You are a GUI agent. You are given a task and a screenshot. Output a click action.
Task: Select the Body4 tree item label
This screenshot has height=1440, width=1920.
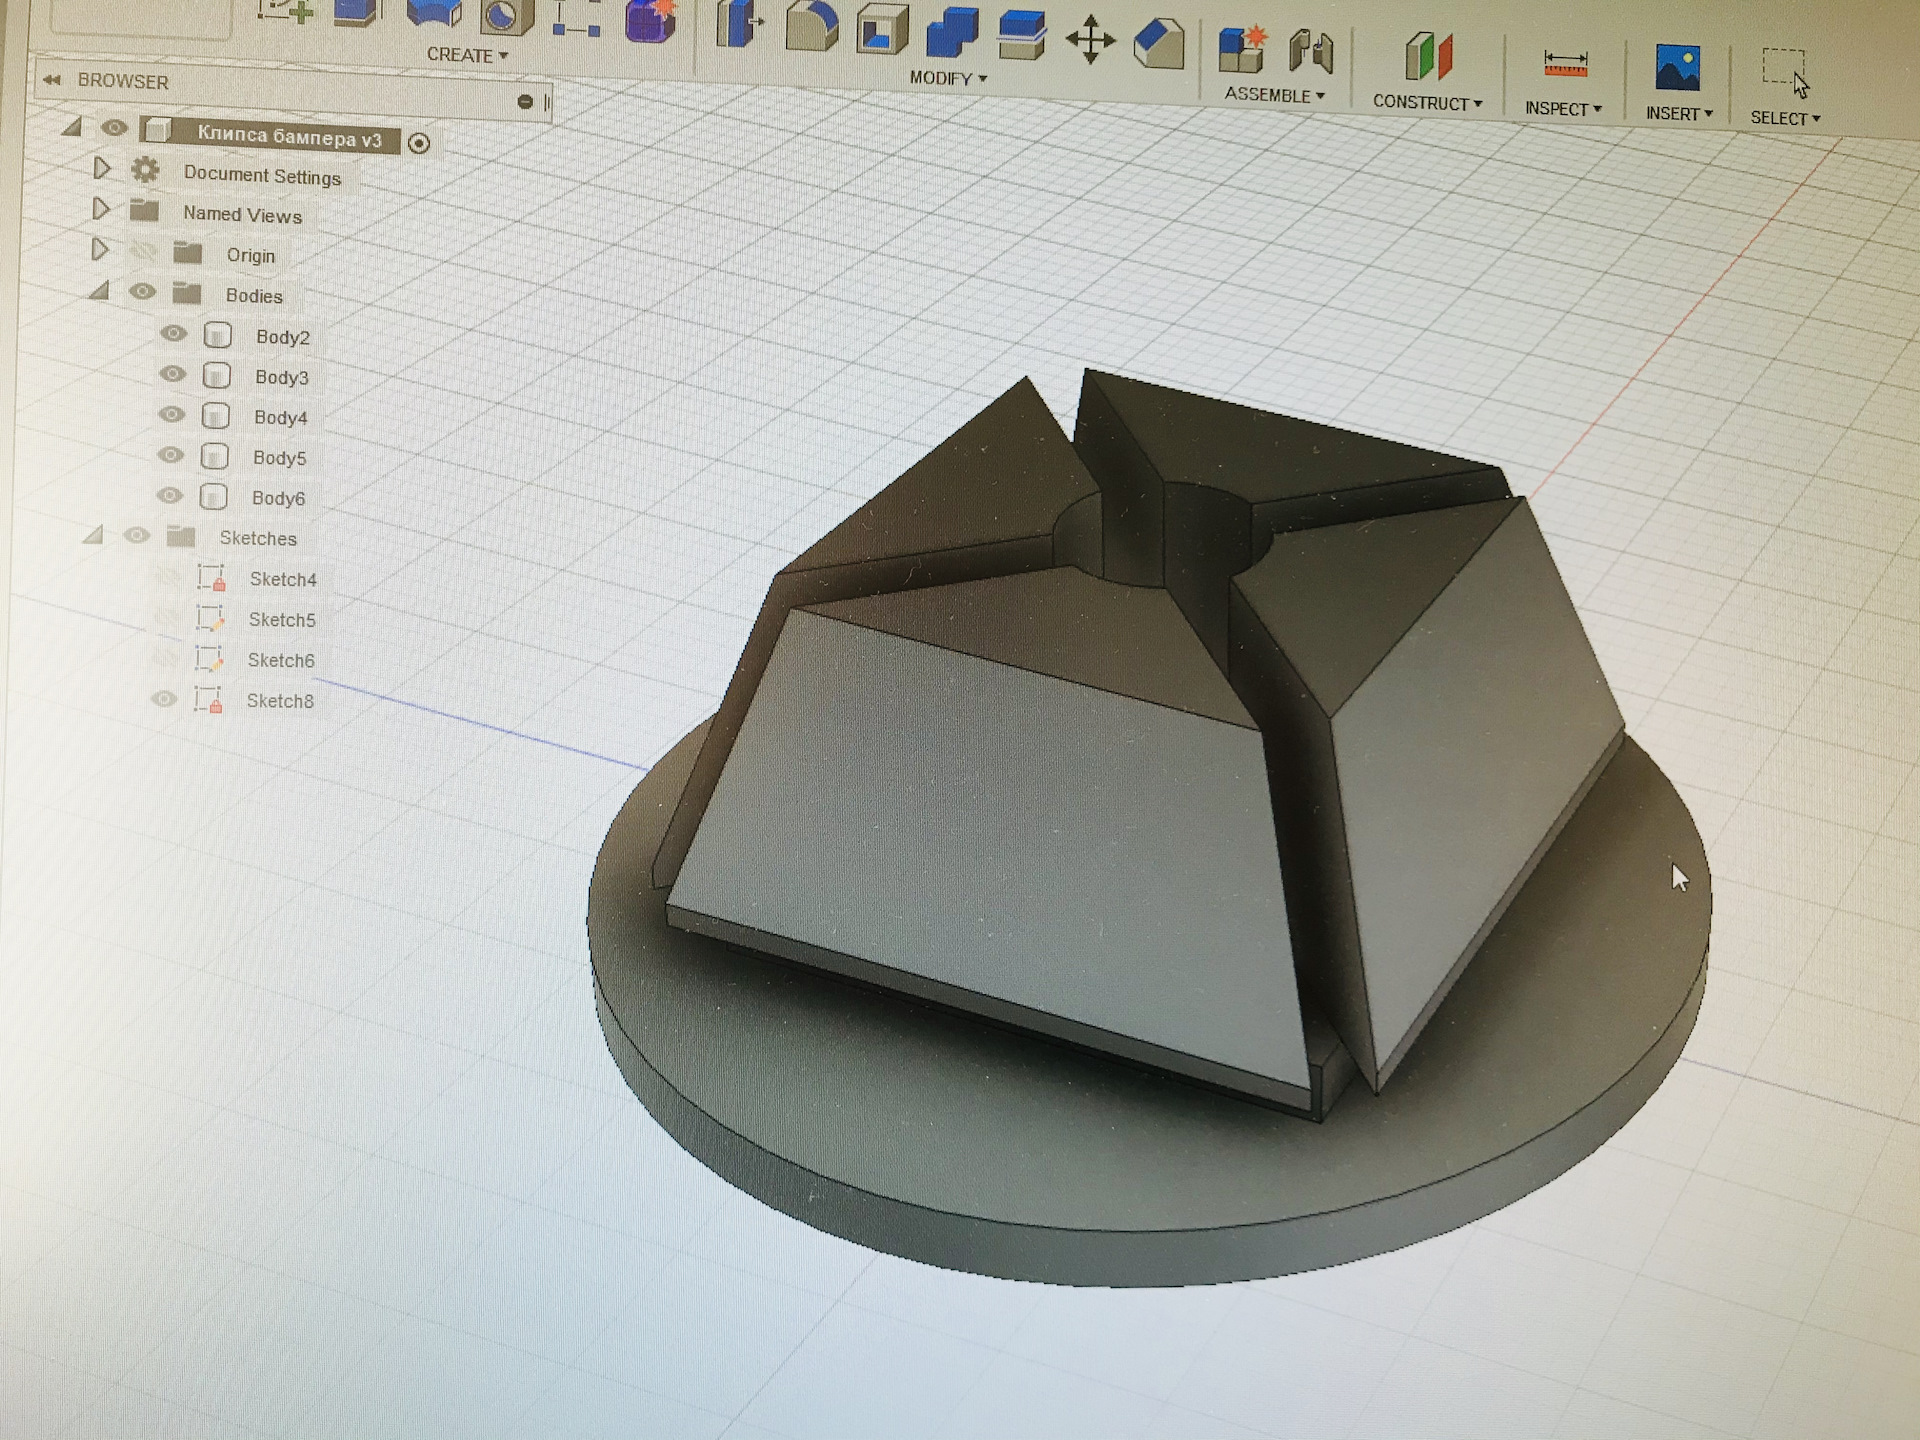click(280, 417)
